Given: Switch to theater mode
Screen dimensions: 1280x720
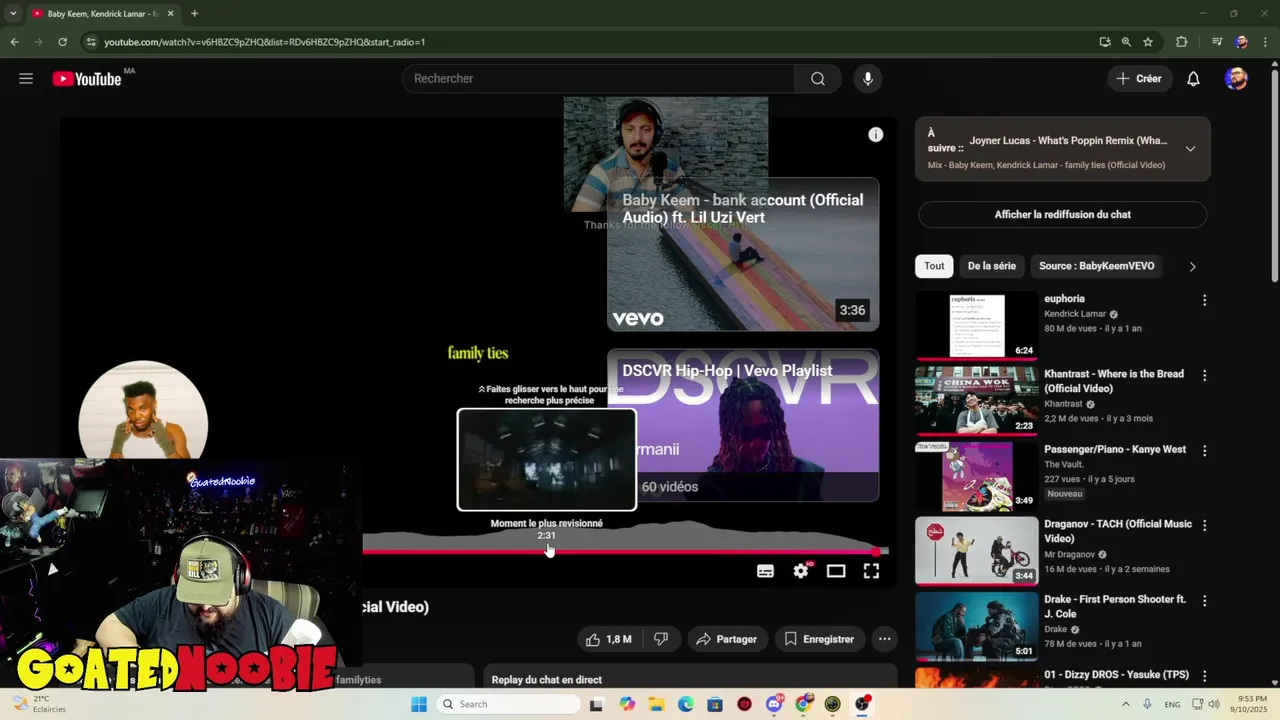Looking at the screenshot, I should [836, 571].
